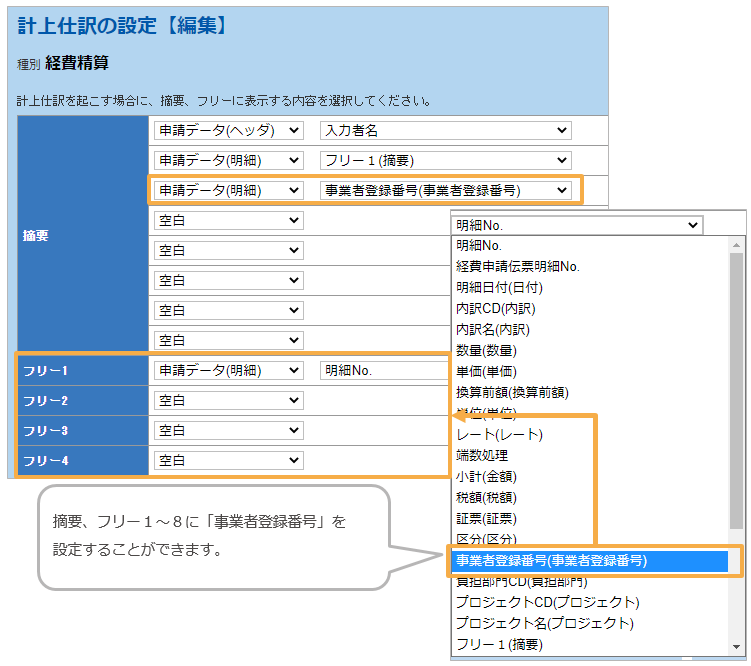The height and width of the screenshot is (666, 751).
Task: Click the scroll up arrow of the list
Action: (737, 245)
